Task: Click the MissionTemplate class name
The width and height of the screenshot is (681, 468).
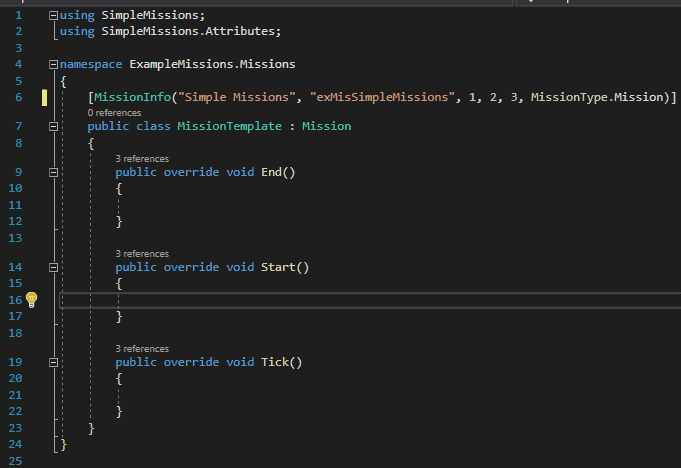Action: 229,126
